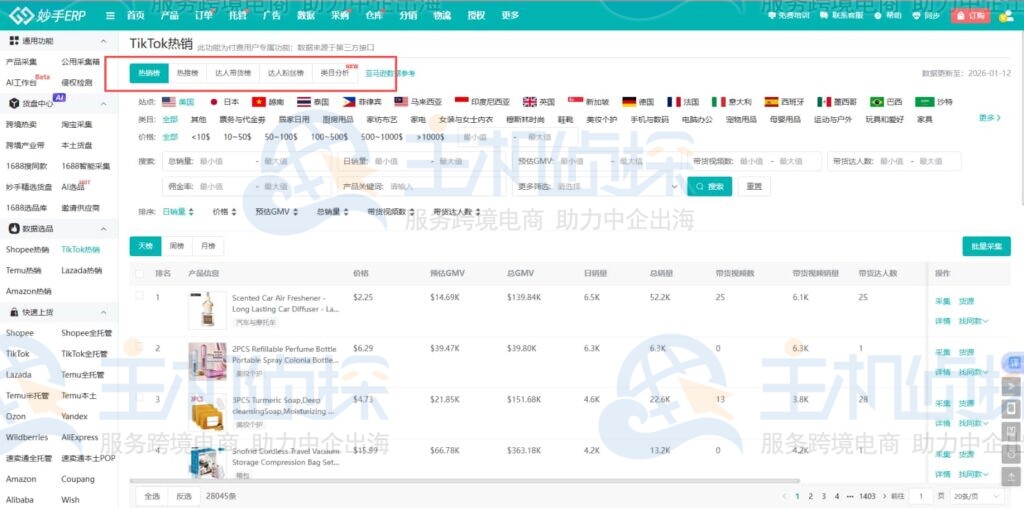Switch to the 周榜 tab
The image size is (1024, 508).
point(177,245)
